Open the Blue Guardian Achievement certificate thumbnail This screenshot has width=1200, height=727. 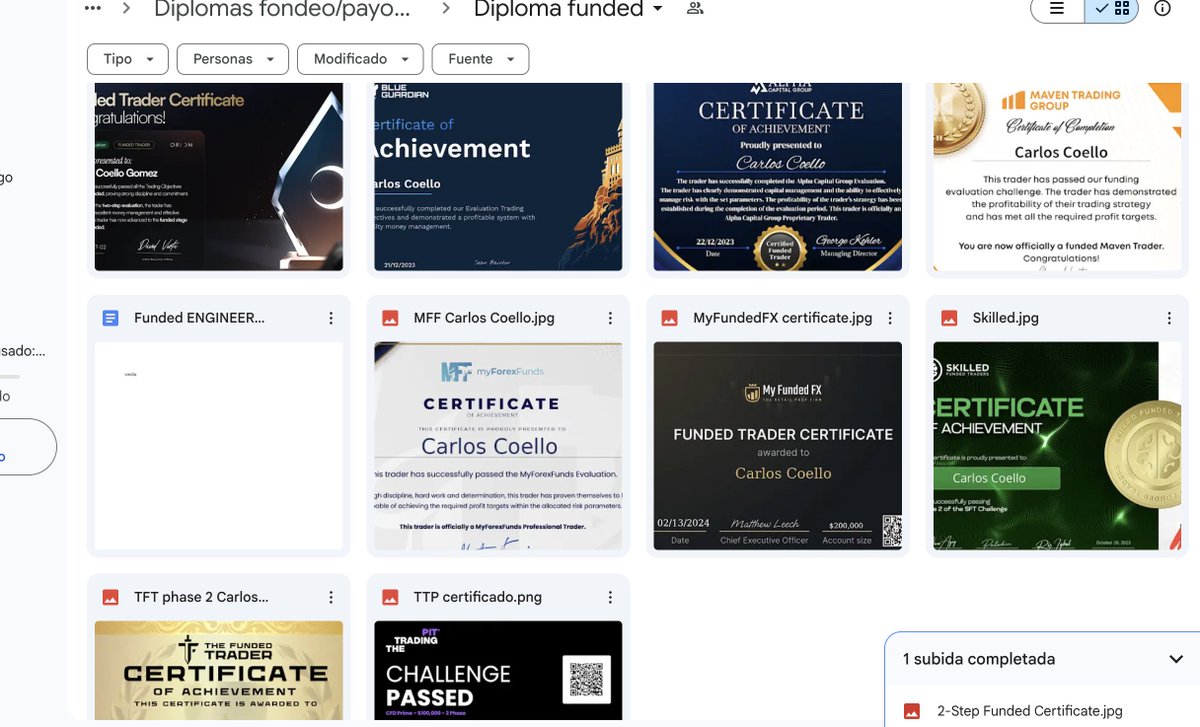pos(498,178)
